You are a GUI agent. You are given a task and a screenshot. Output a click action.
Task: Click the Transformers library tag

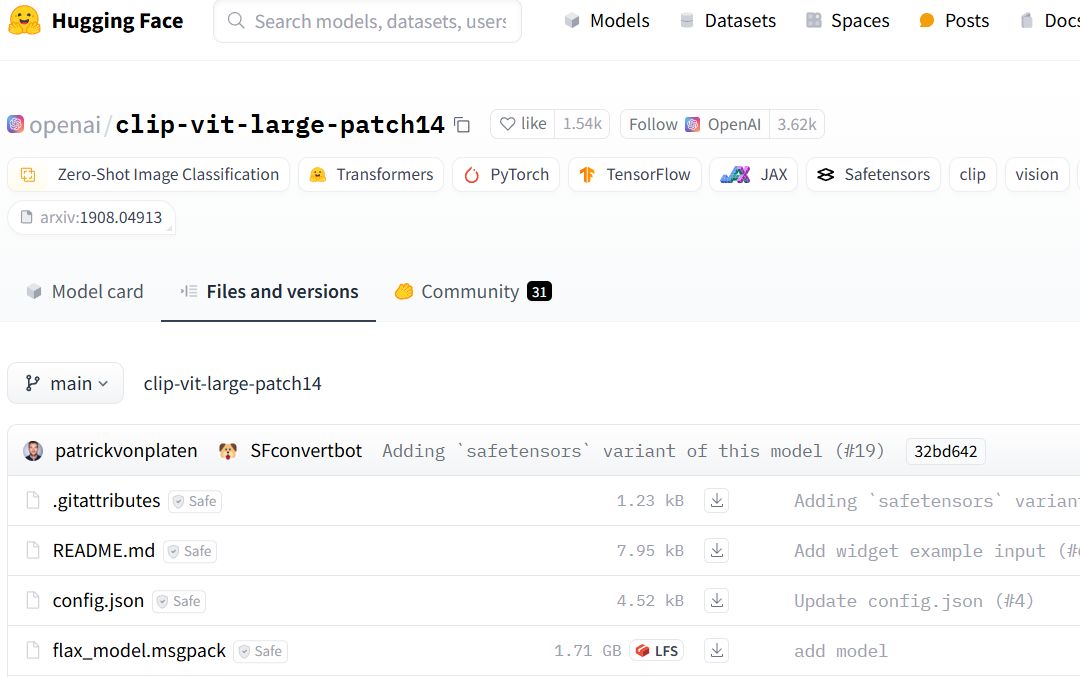coord(371,174)
